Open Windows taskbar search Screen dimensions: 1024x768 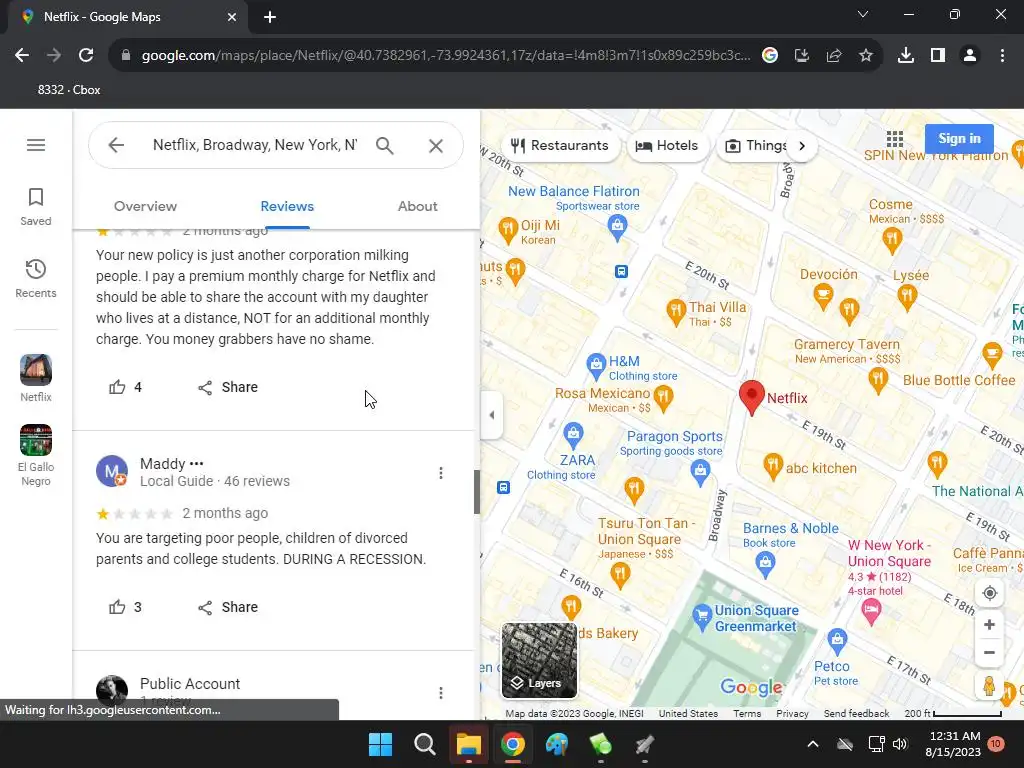pos(424,744)
